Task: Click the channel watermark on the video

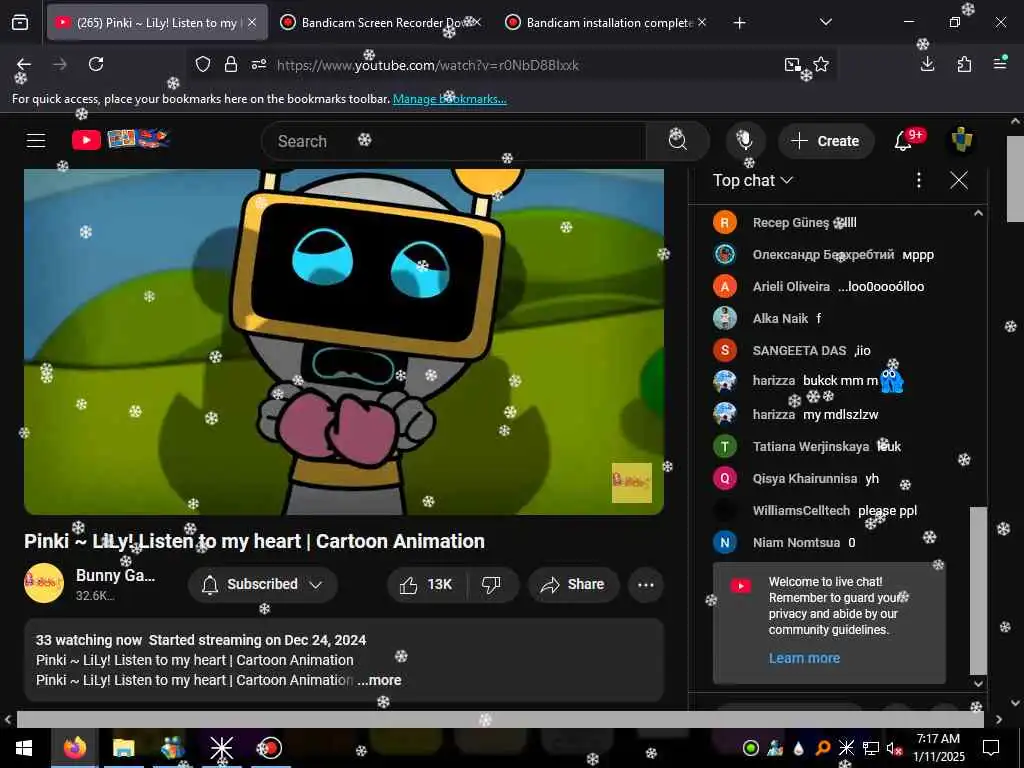Action: pos(632,483)
